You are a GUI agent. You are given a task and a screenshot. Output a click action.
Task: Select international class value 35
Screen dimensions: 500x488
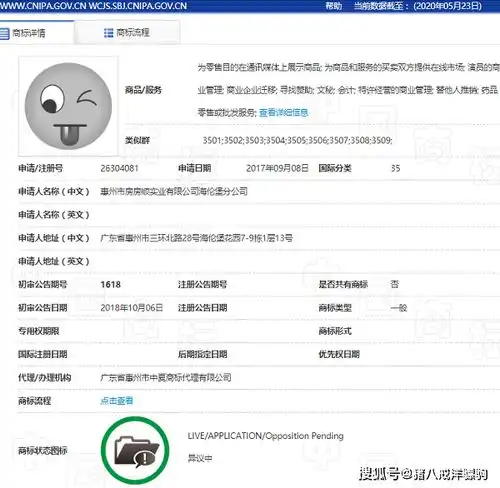tap(396, 168)
